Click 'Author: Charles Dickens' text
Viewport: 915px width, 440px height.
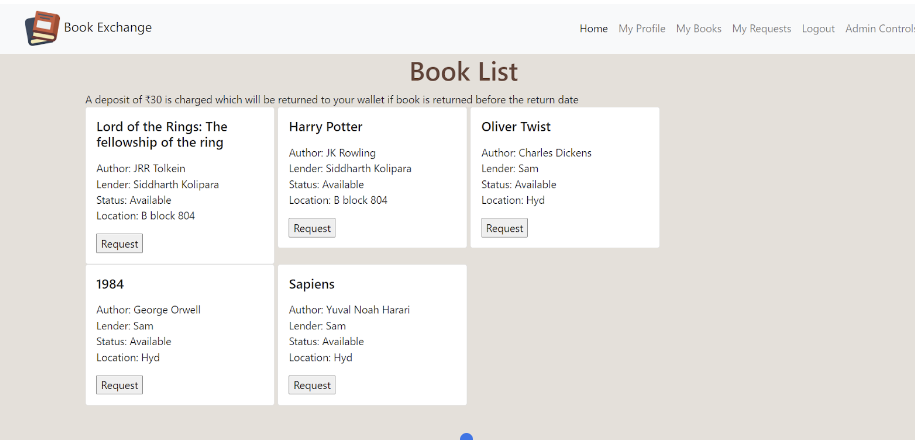(536, 153)
